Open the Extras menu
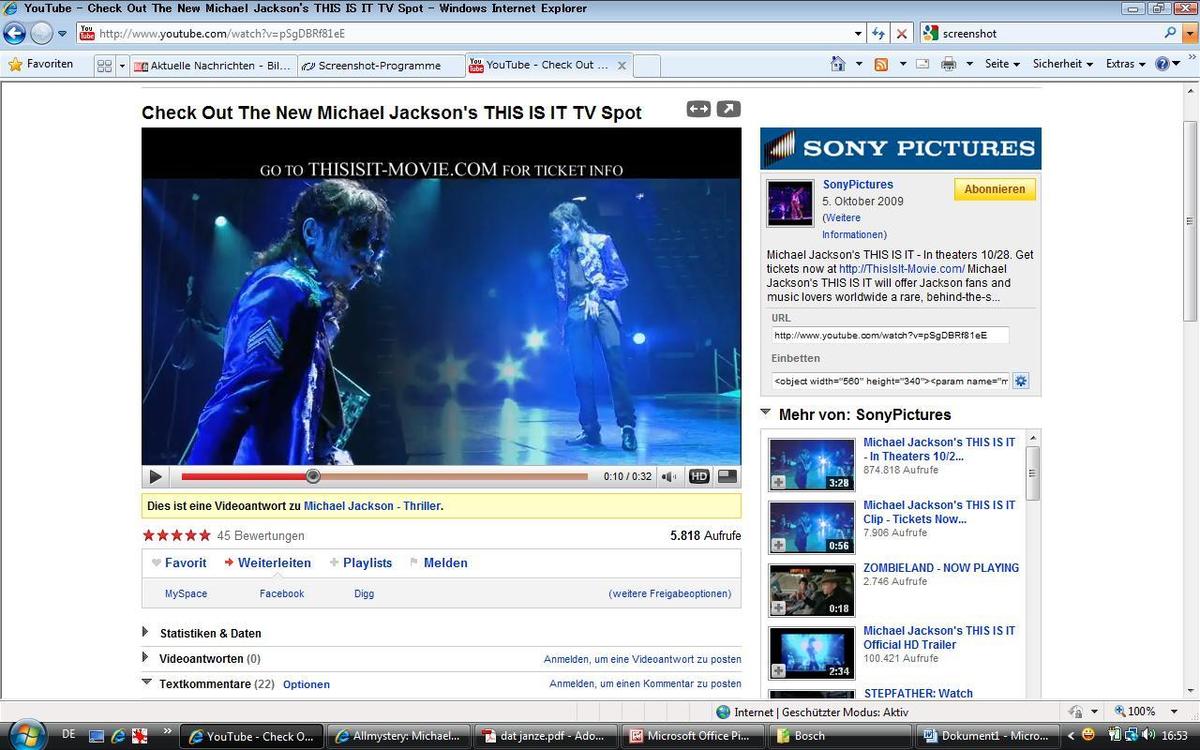Screen dimensions: 1200x750 [x=1126, y=64]
